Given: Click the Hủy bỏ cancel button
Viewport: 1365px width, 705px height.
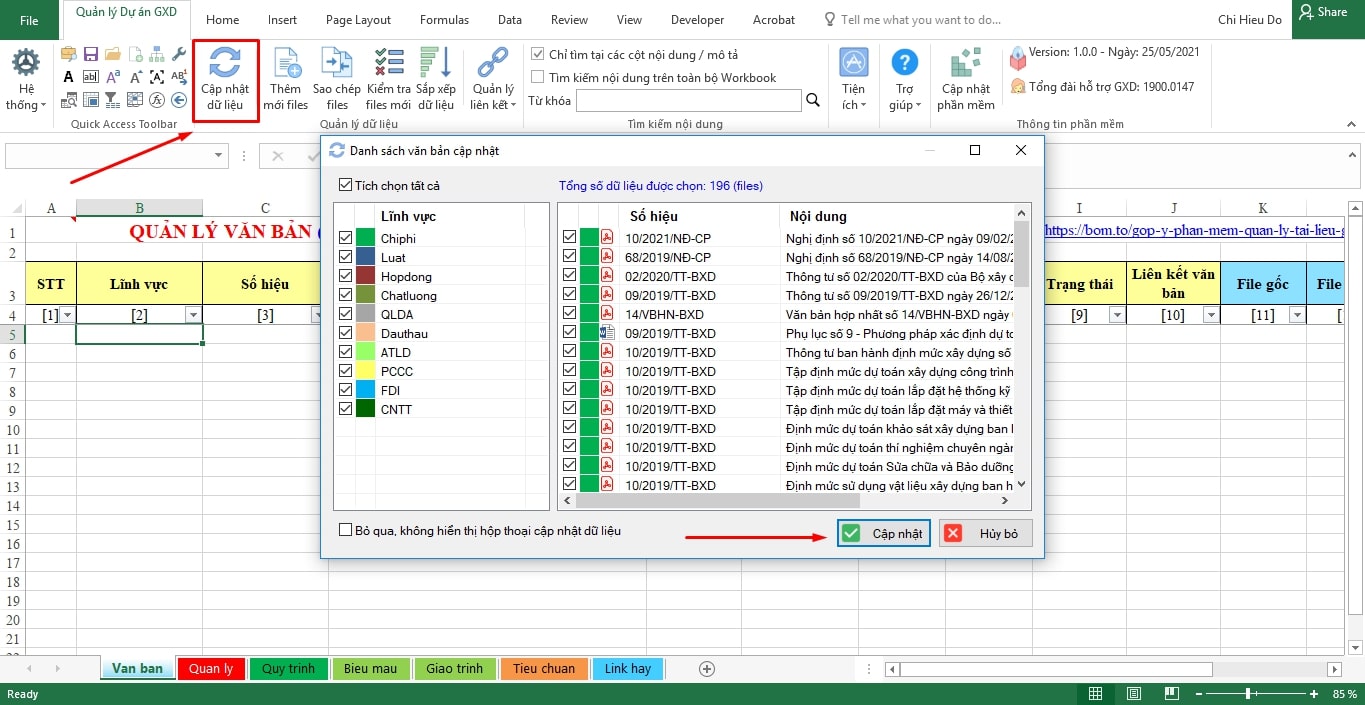Looking at the screenshot, I should (x=985, y=533).
